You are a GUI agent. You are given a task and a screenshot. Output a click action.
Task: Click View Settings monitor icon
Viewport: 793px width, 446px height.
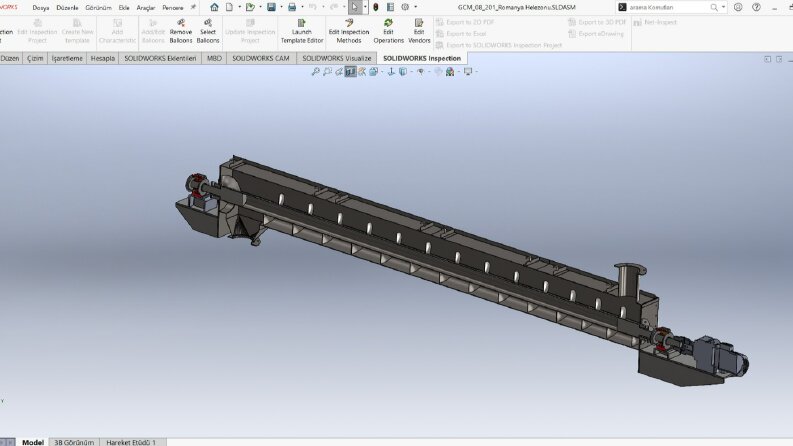pos(468,72)
